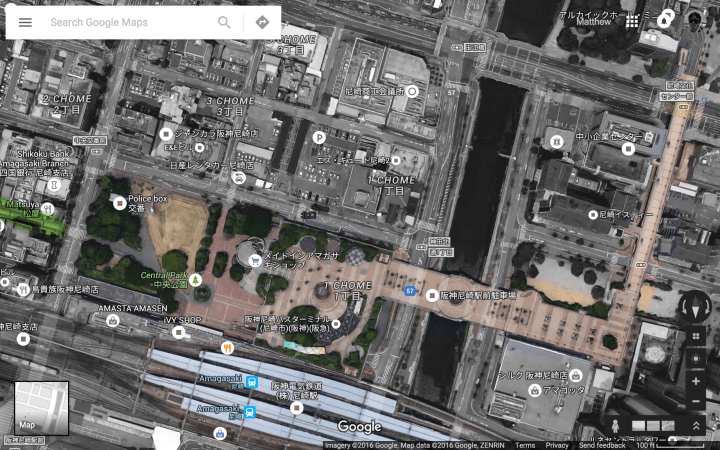Click Send feedback link
Viewport: 720px width, 450px height.
(602, 445)
